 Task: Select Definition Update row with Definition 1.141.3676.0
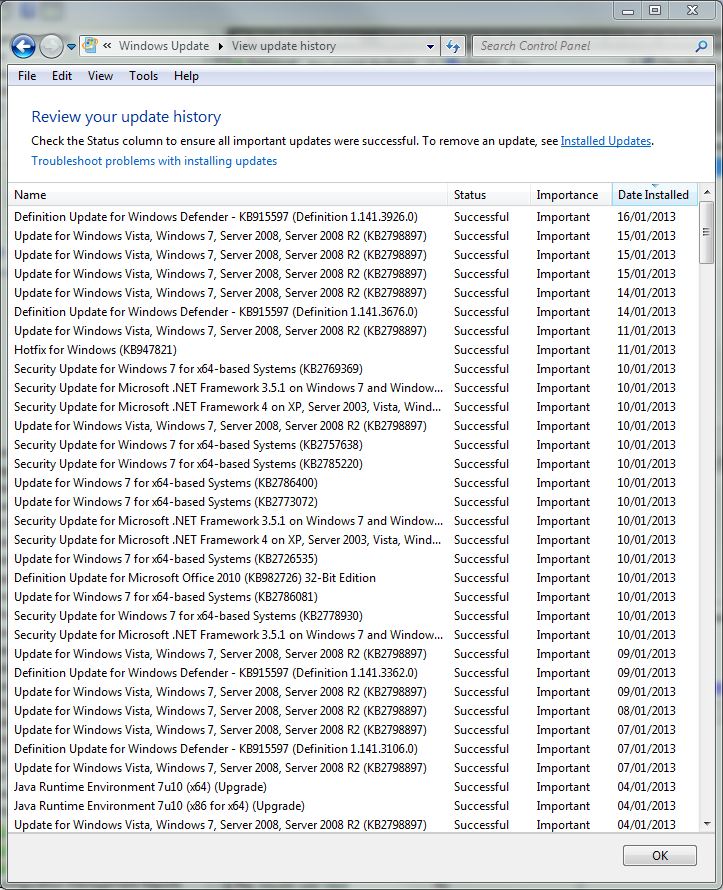[352, 312]
